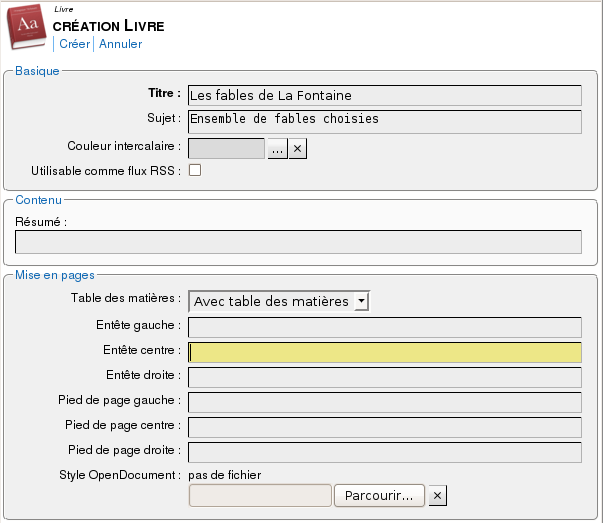Click the Création Livre title
The width and height of the screenshot is (603, 523).
(108, 26)
